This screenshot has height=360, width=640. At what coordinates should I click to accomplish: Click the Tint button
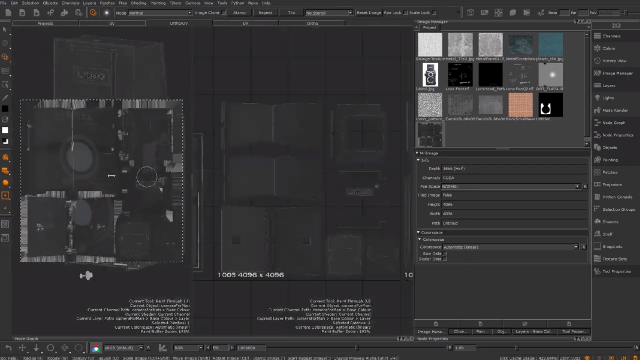coord(291,13)
